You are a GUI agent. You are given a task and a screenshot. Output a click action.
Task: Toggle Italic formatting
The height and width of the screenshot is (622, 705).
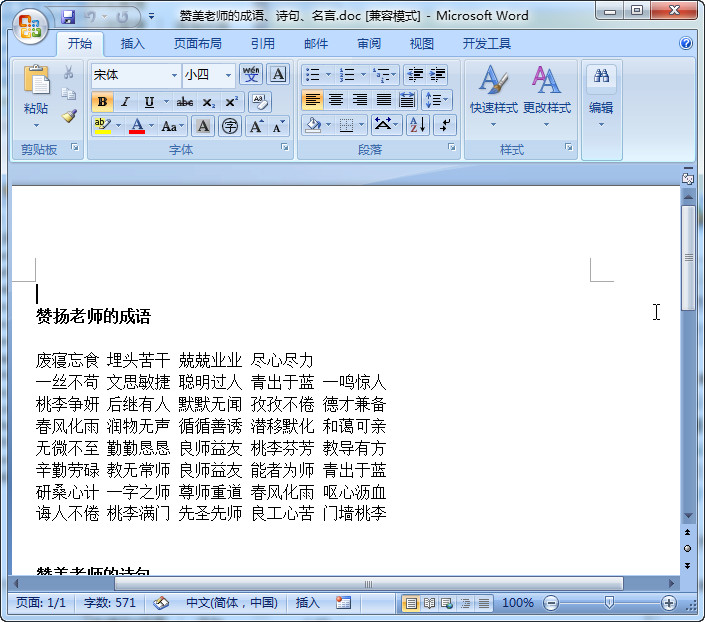click(125, 102)
